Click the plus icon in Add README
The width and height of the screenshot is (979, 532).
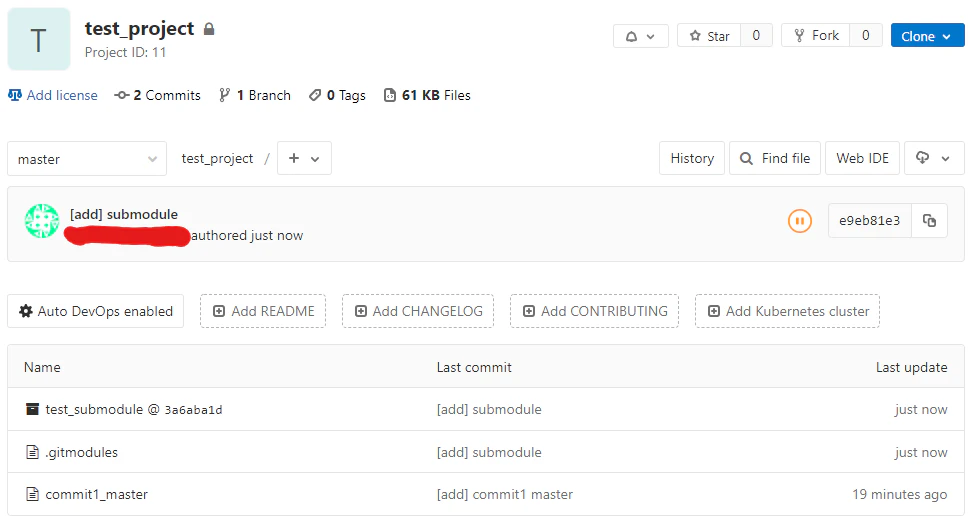coord(219,311)
